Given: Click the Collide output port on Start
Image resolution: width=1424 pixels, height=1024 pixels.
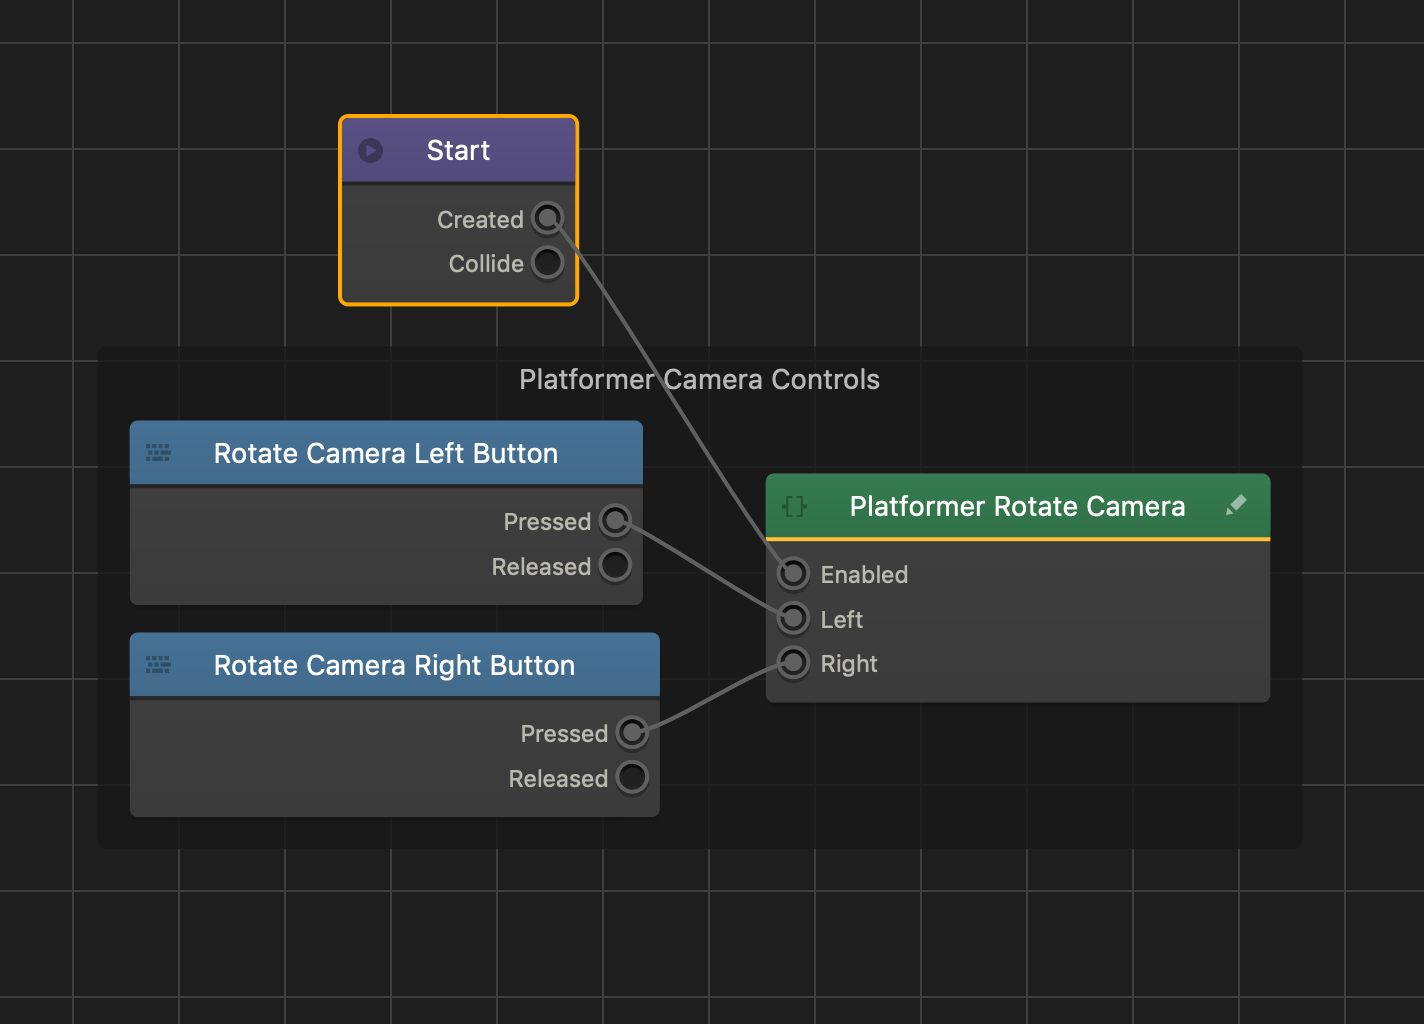Looking at the screenshot, I should [547, 263].
